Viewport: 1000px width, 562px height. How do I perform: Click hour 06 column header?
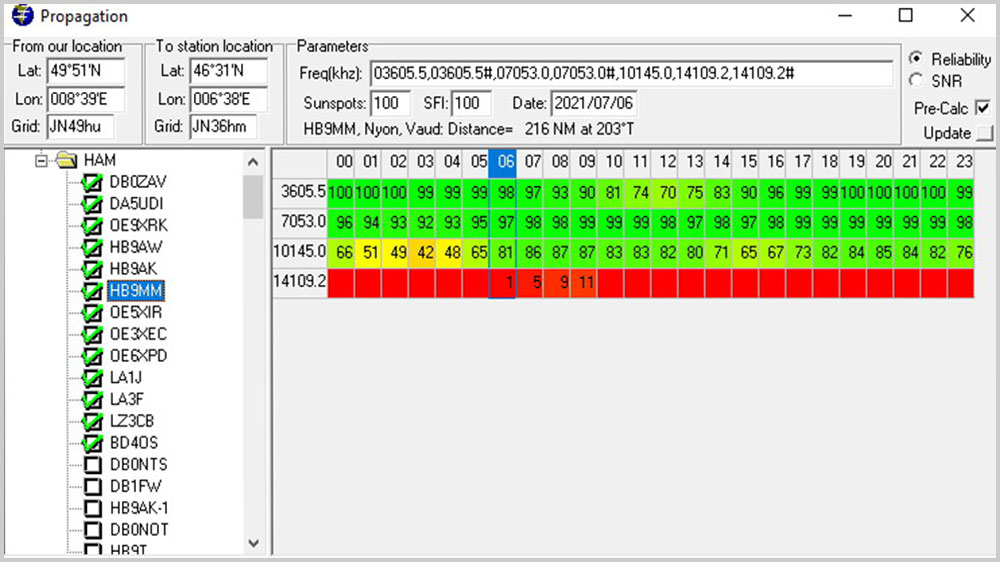pos(506,162)
